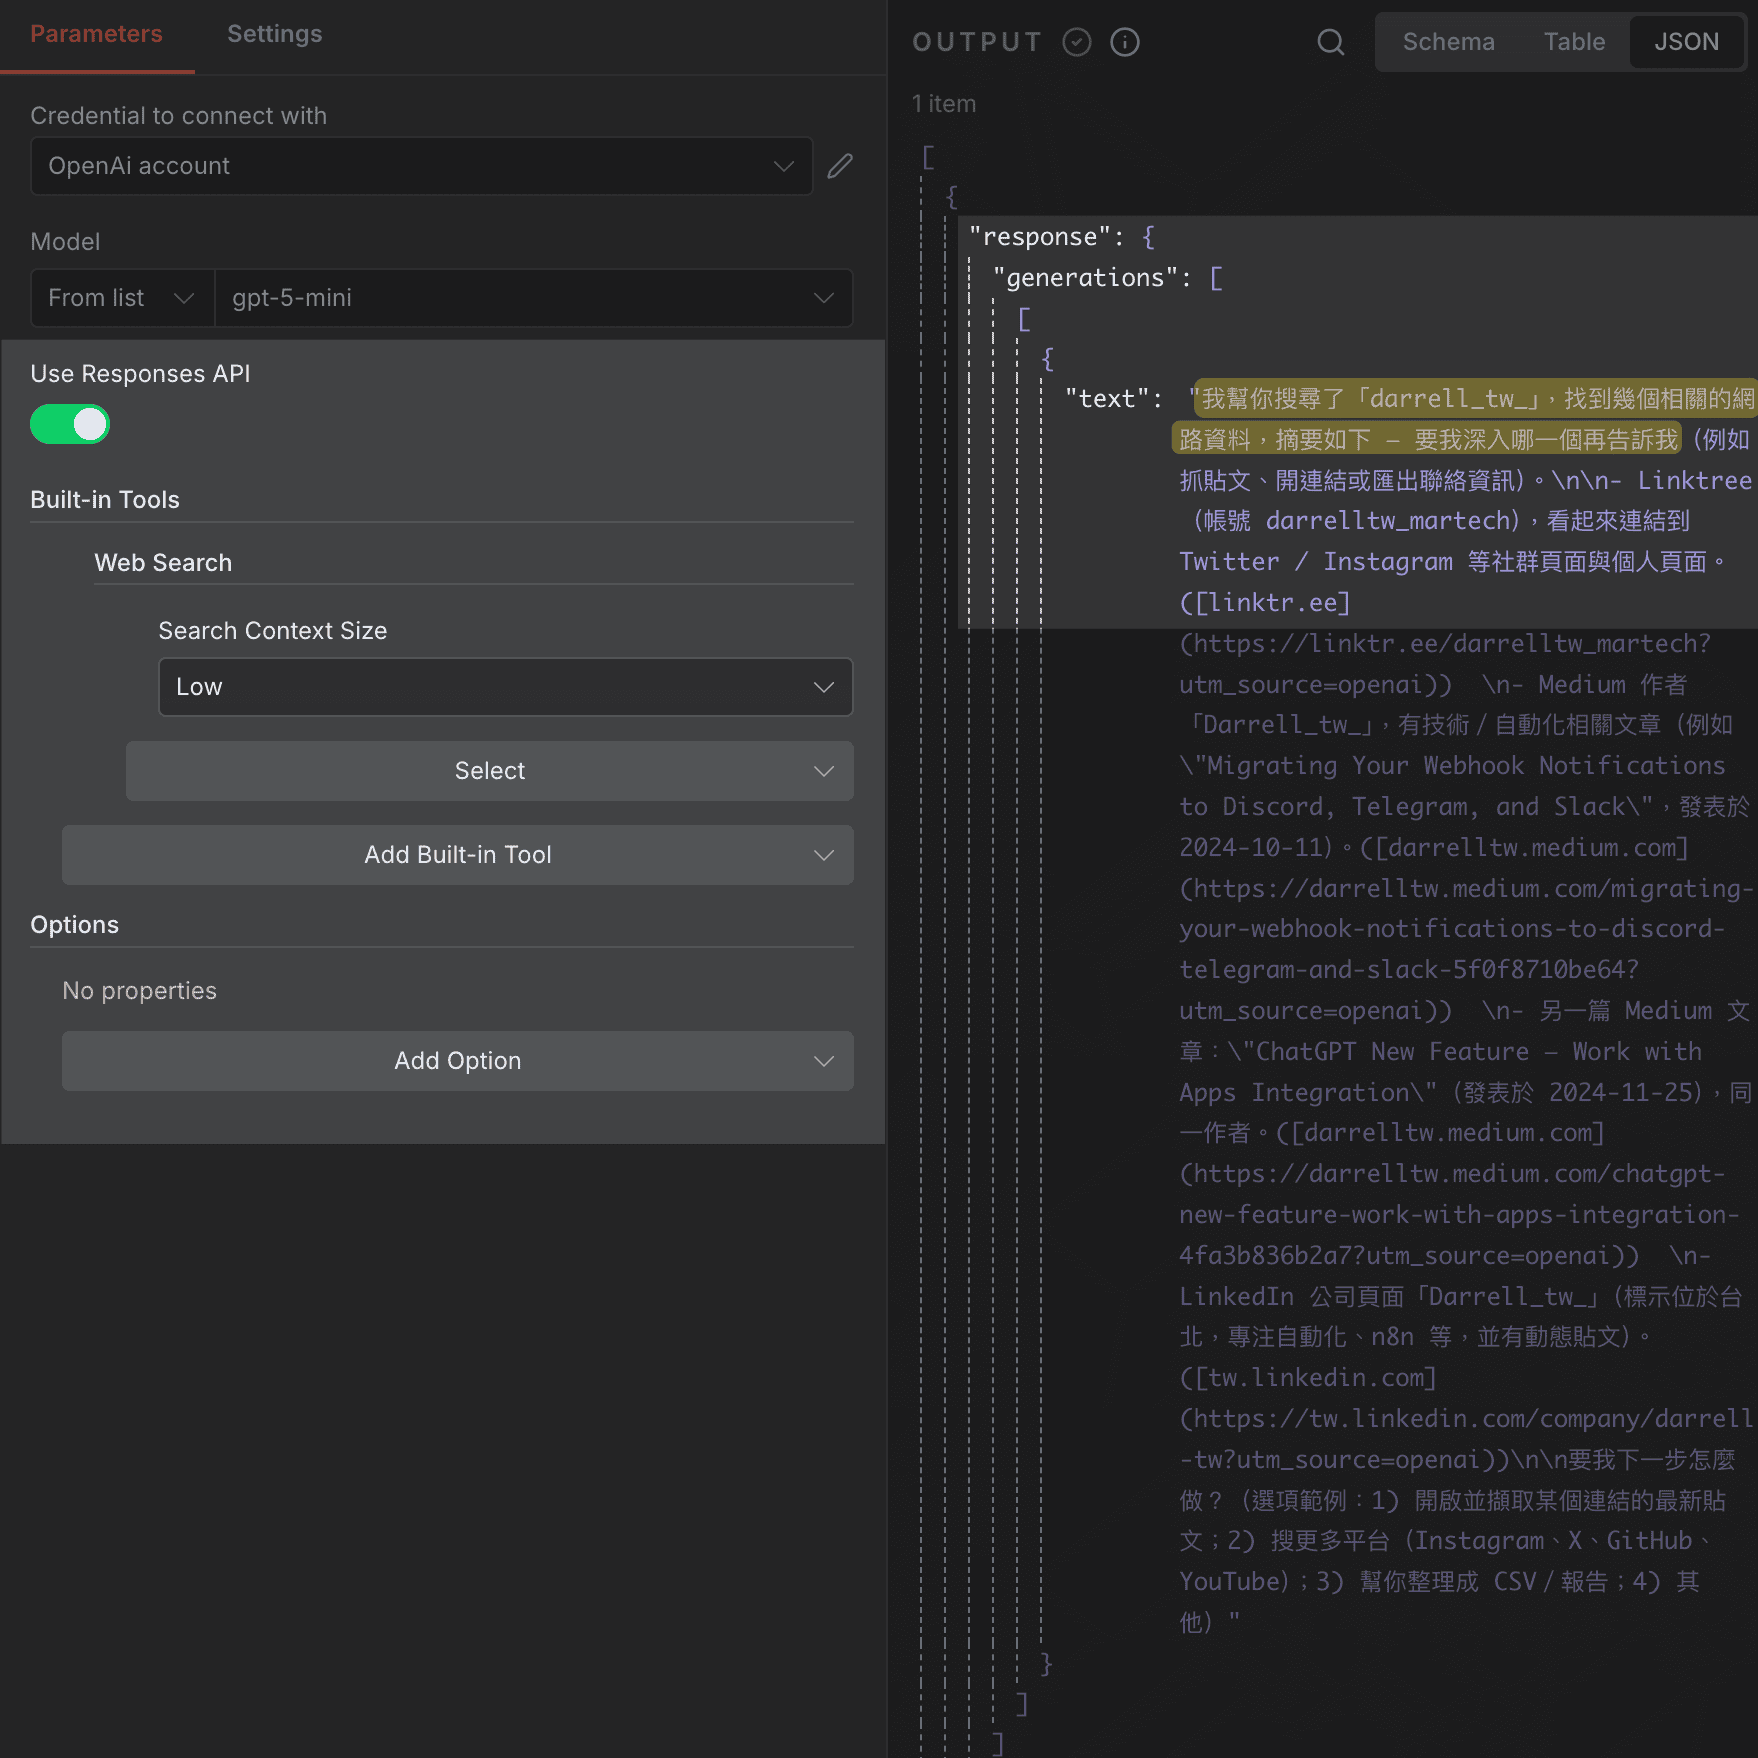This screenshot has width=1758, height=1758.
Task: Switch output view to Schema
Action: pyautogui.click(x=1448, y=42)
